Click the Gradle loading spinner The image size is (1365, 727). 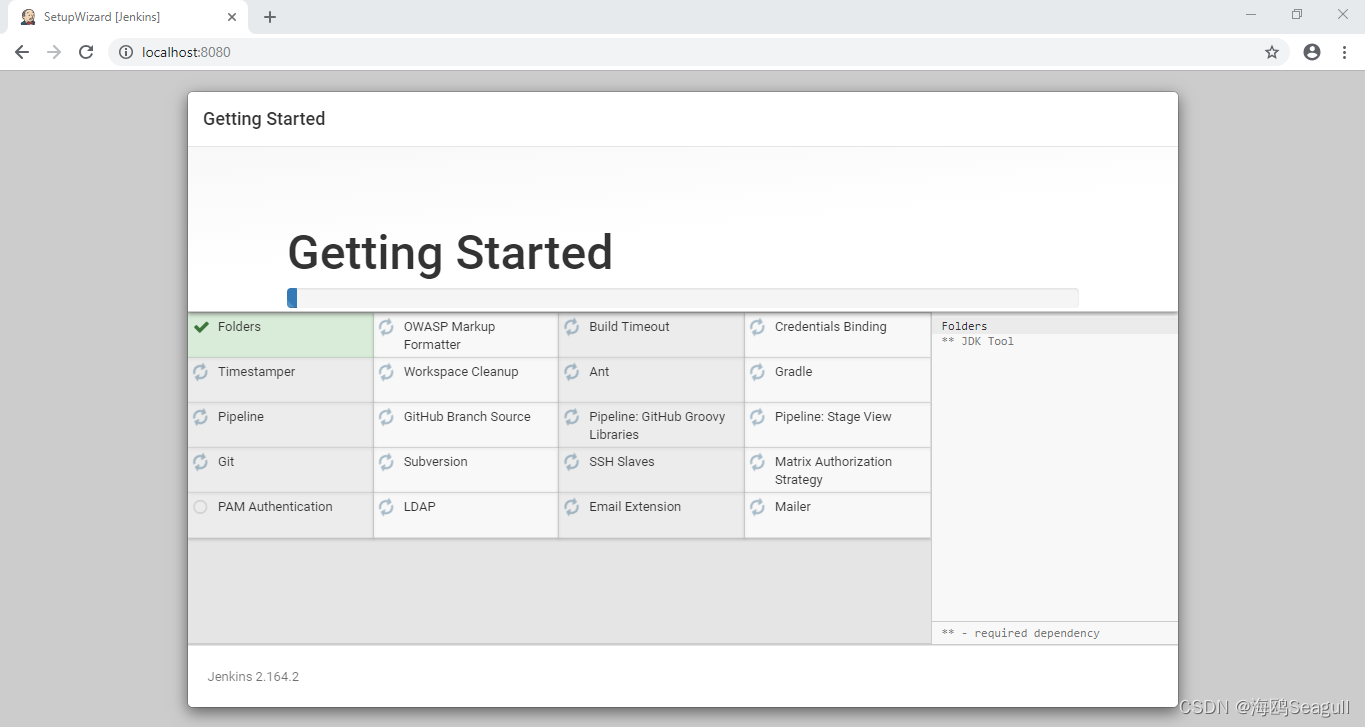pos(757,371)
